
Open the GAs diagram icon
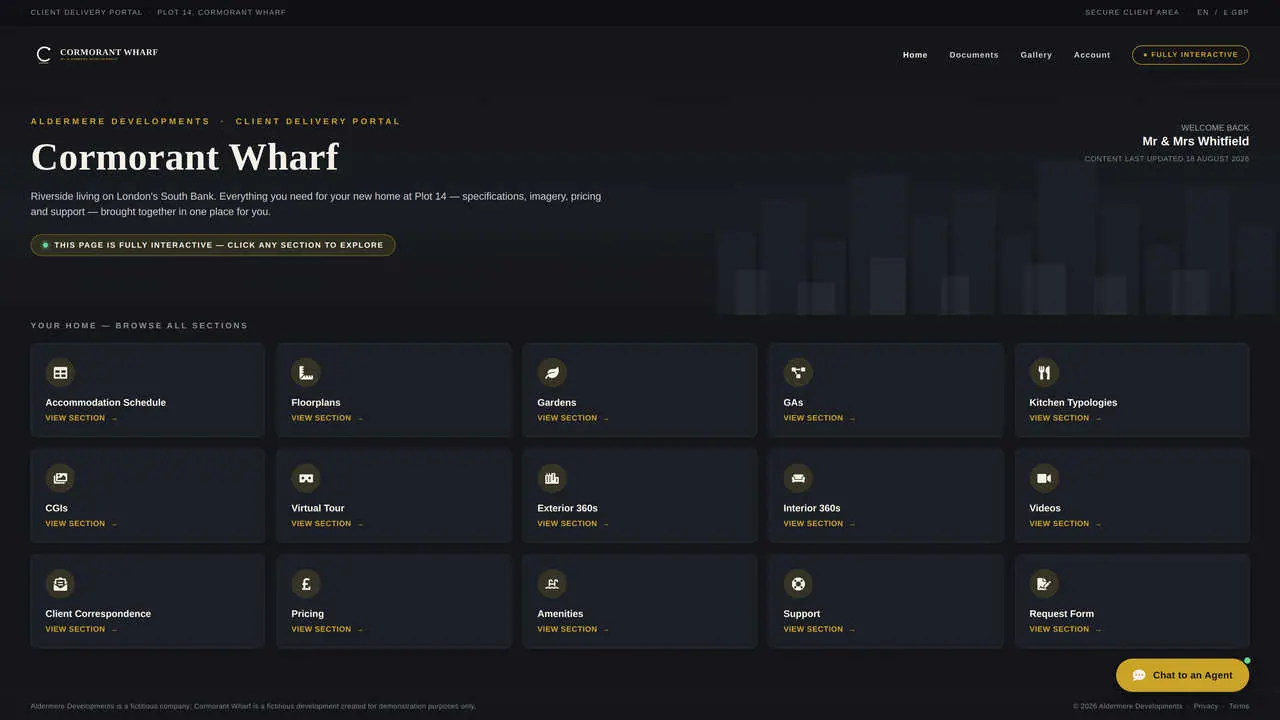tap(798, 373)
